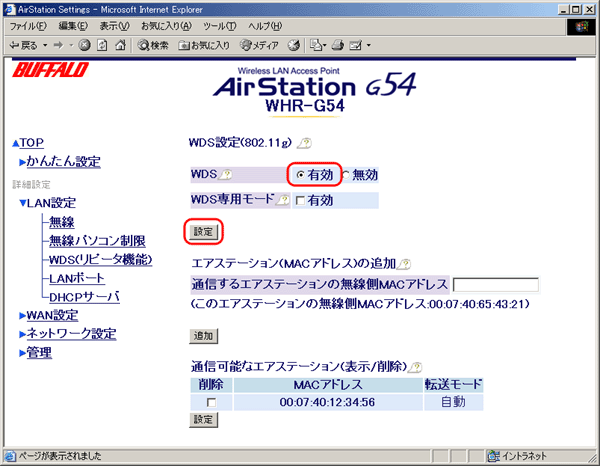The height and width of the screenshot is (466, 600).
Task: Open the 無線パソコン制限 link
Action: pyautogui.click(x=97, y=241)
